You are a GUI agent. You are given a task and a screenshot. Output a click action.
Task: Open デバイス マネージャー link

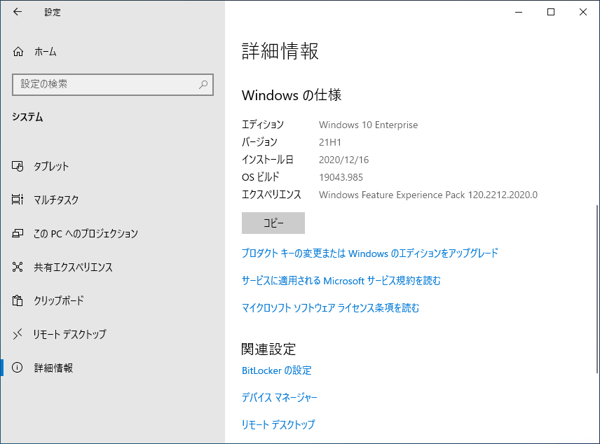click(279, 398)
